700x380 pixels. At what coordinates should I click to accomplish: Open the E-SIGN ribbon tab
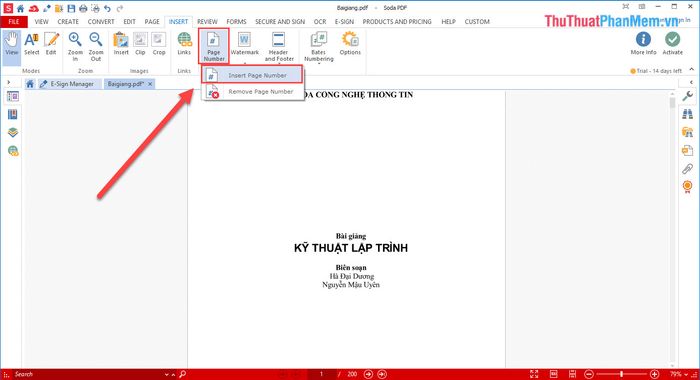coord(344,21)
